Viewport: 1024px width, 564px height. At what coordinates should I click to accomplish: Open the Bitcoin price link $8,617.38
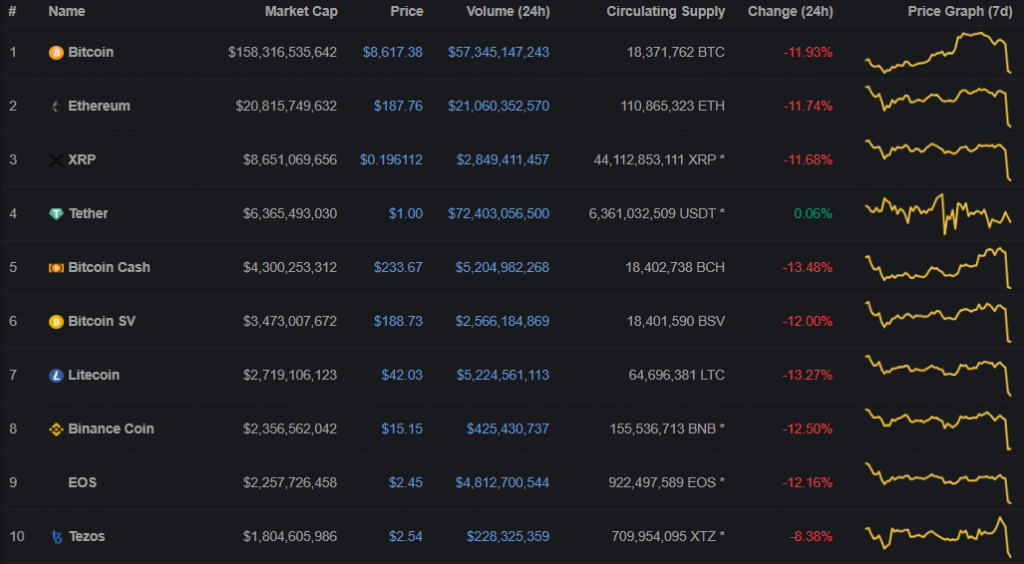(392, 52)
